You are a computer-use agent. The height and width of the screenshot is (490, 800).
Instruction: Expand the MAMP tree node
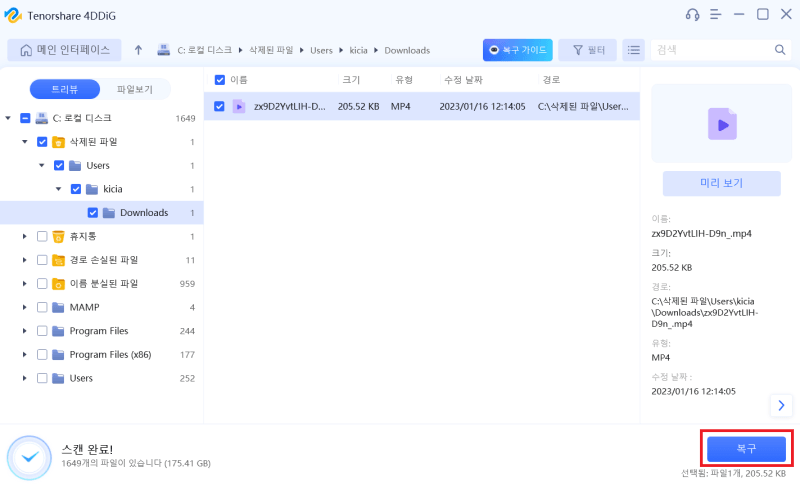[x=24, y=307]
